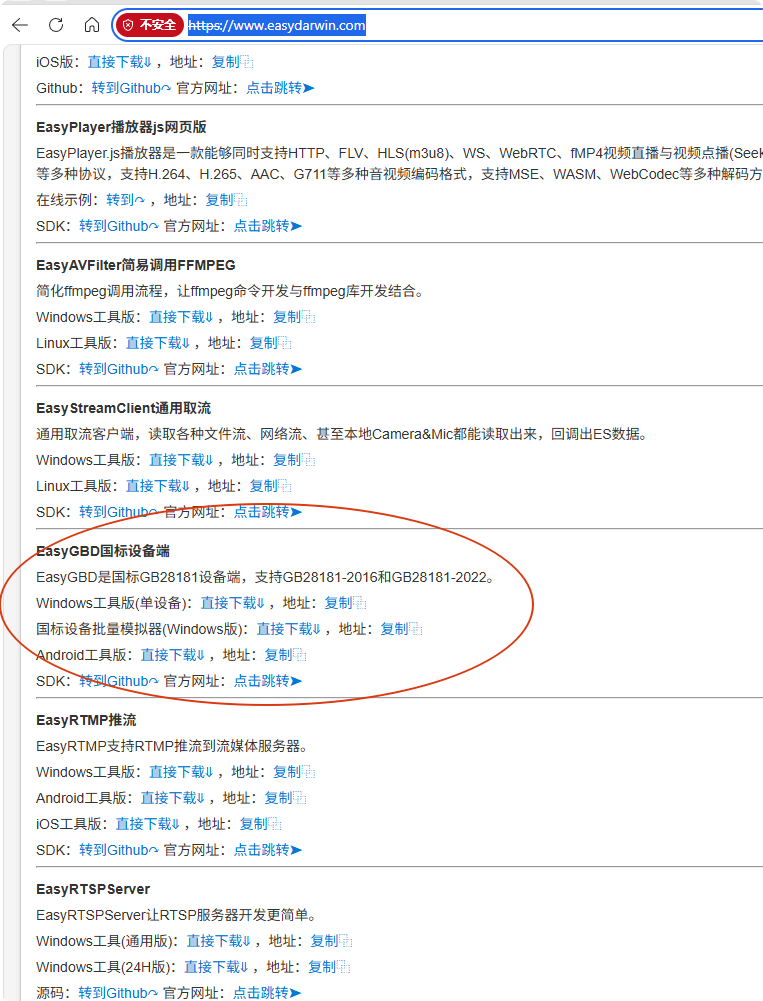Click the EasyStreamClient通用取流 heading

click(x=124, y=408)
